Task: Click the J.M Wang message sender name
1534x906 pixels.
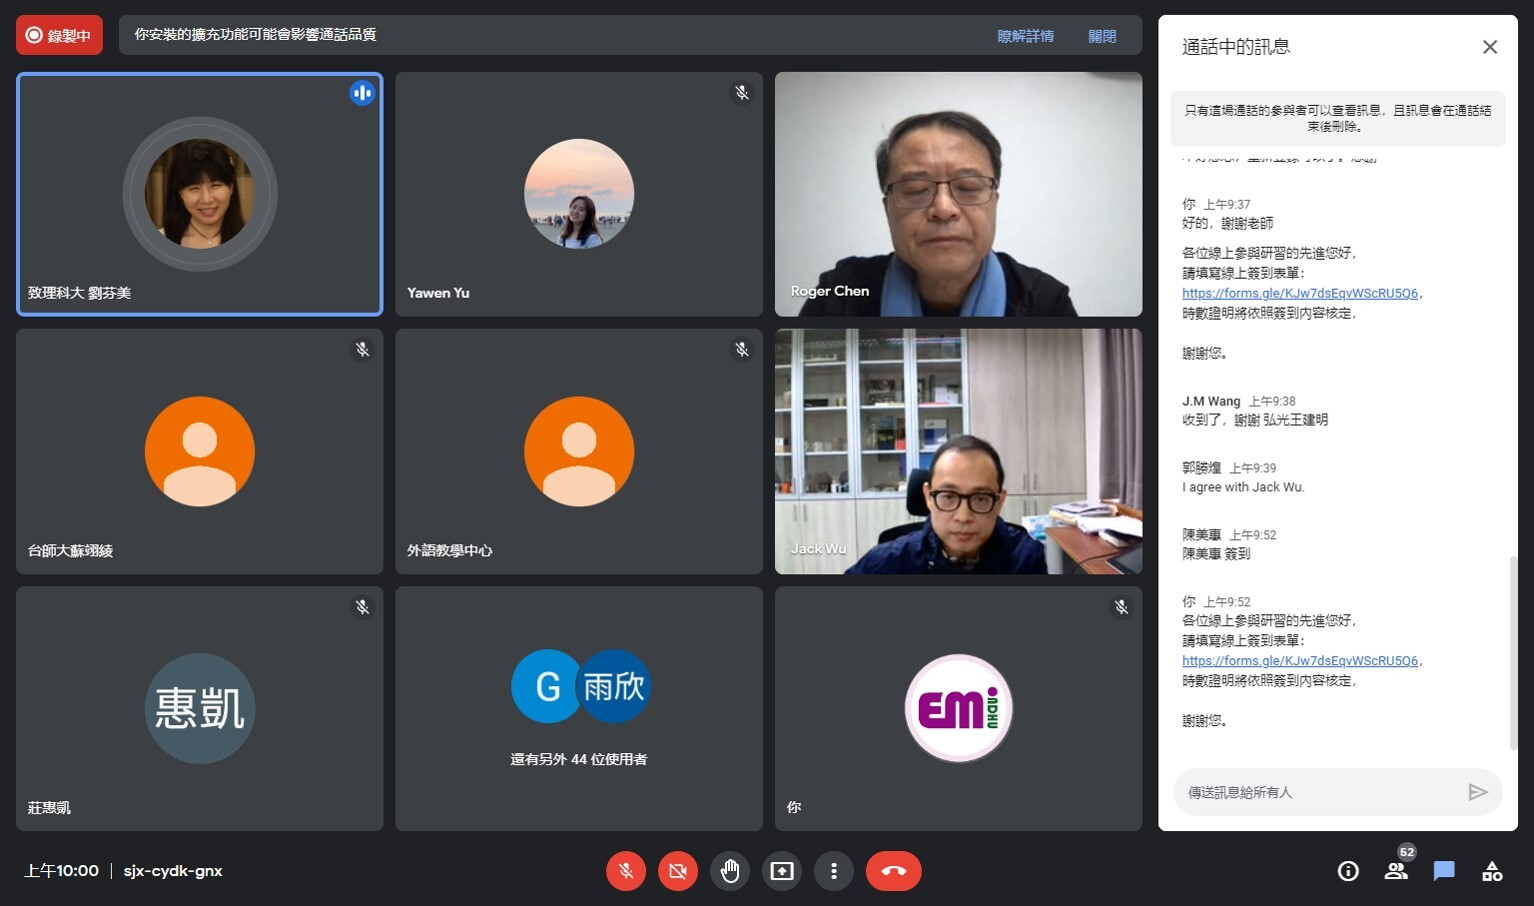Action: pyautogui.click(x=1211, y=401)
